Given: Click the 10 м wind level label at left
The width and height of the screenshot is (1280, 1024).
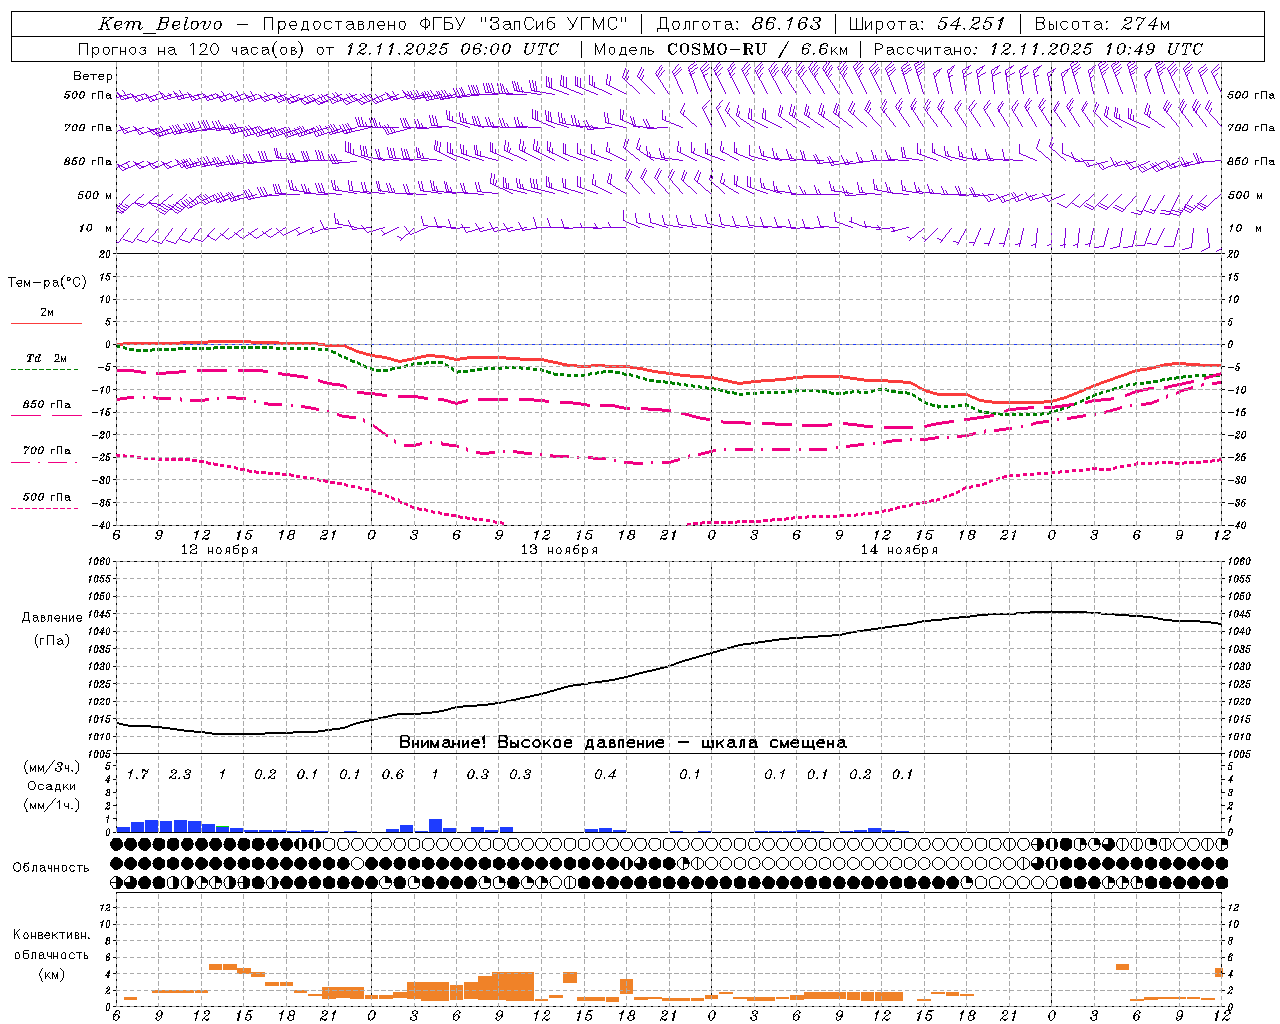Looking at the screenshot, I should tap(96, 228).
